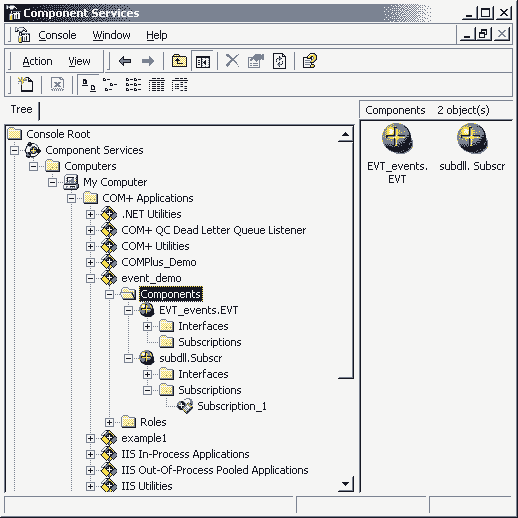Screen dimensions: 518x518
Task: Select the large subdll.Subscr icon in right pane
Action: [472, 139]
